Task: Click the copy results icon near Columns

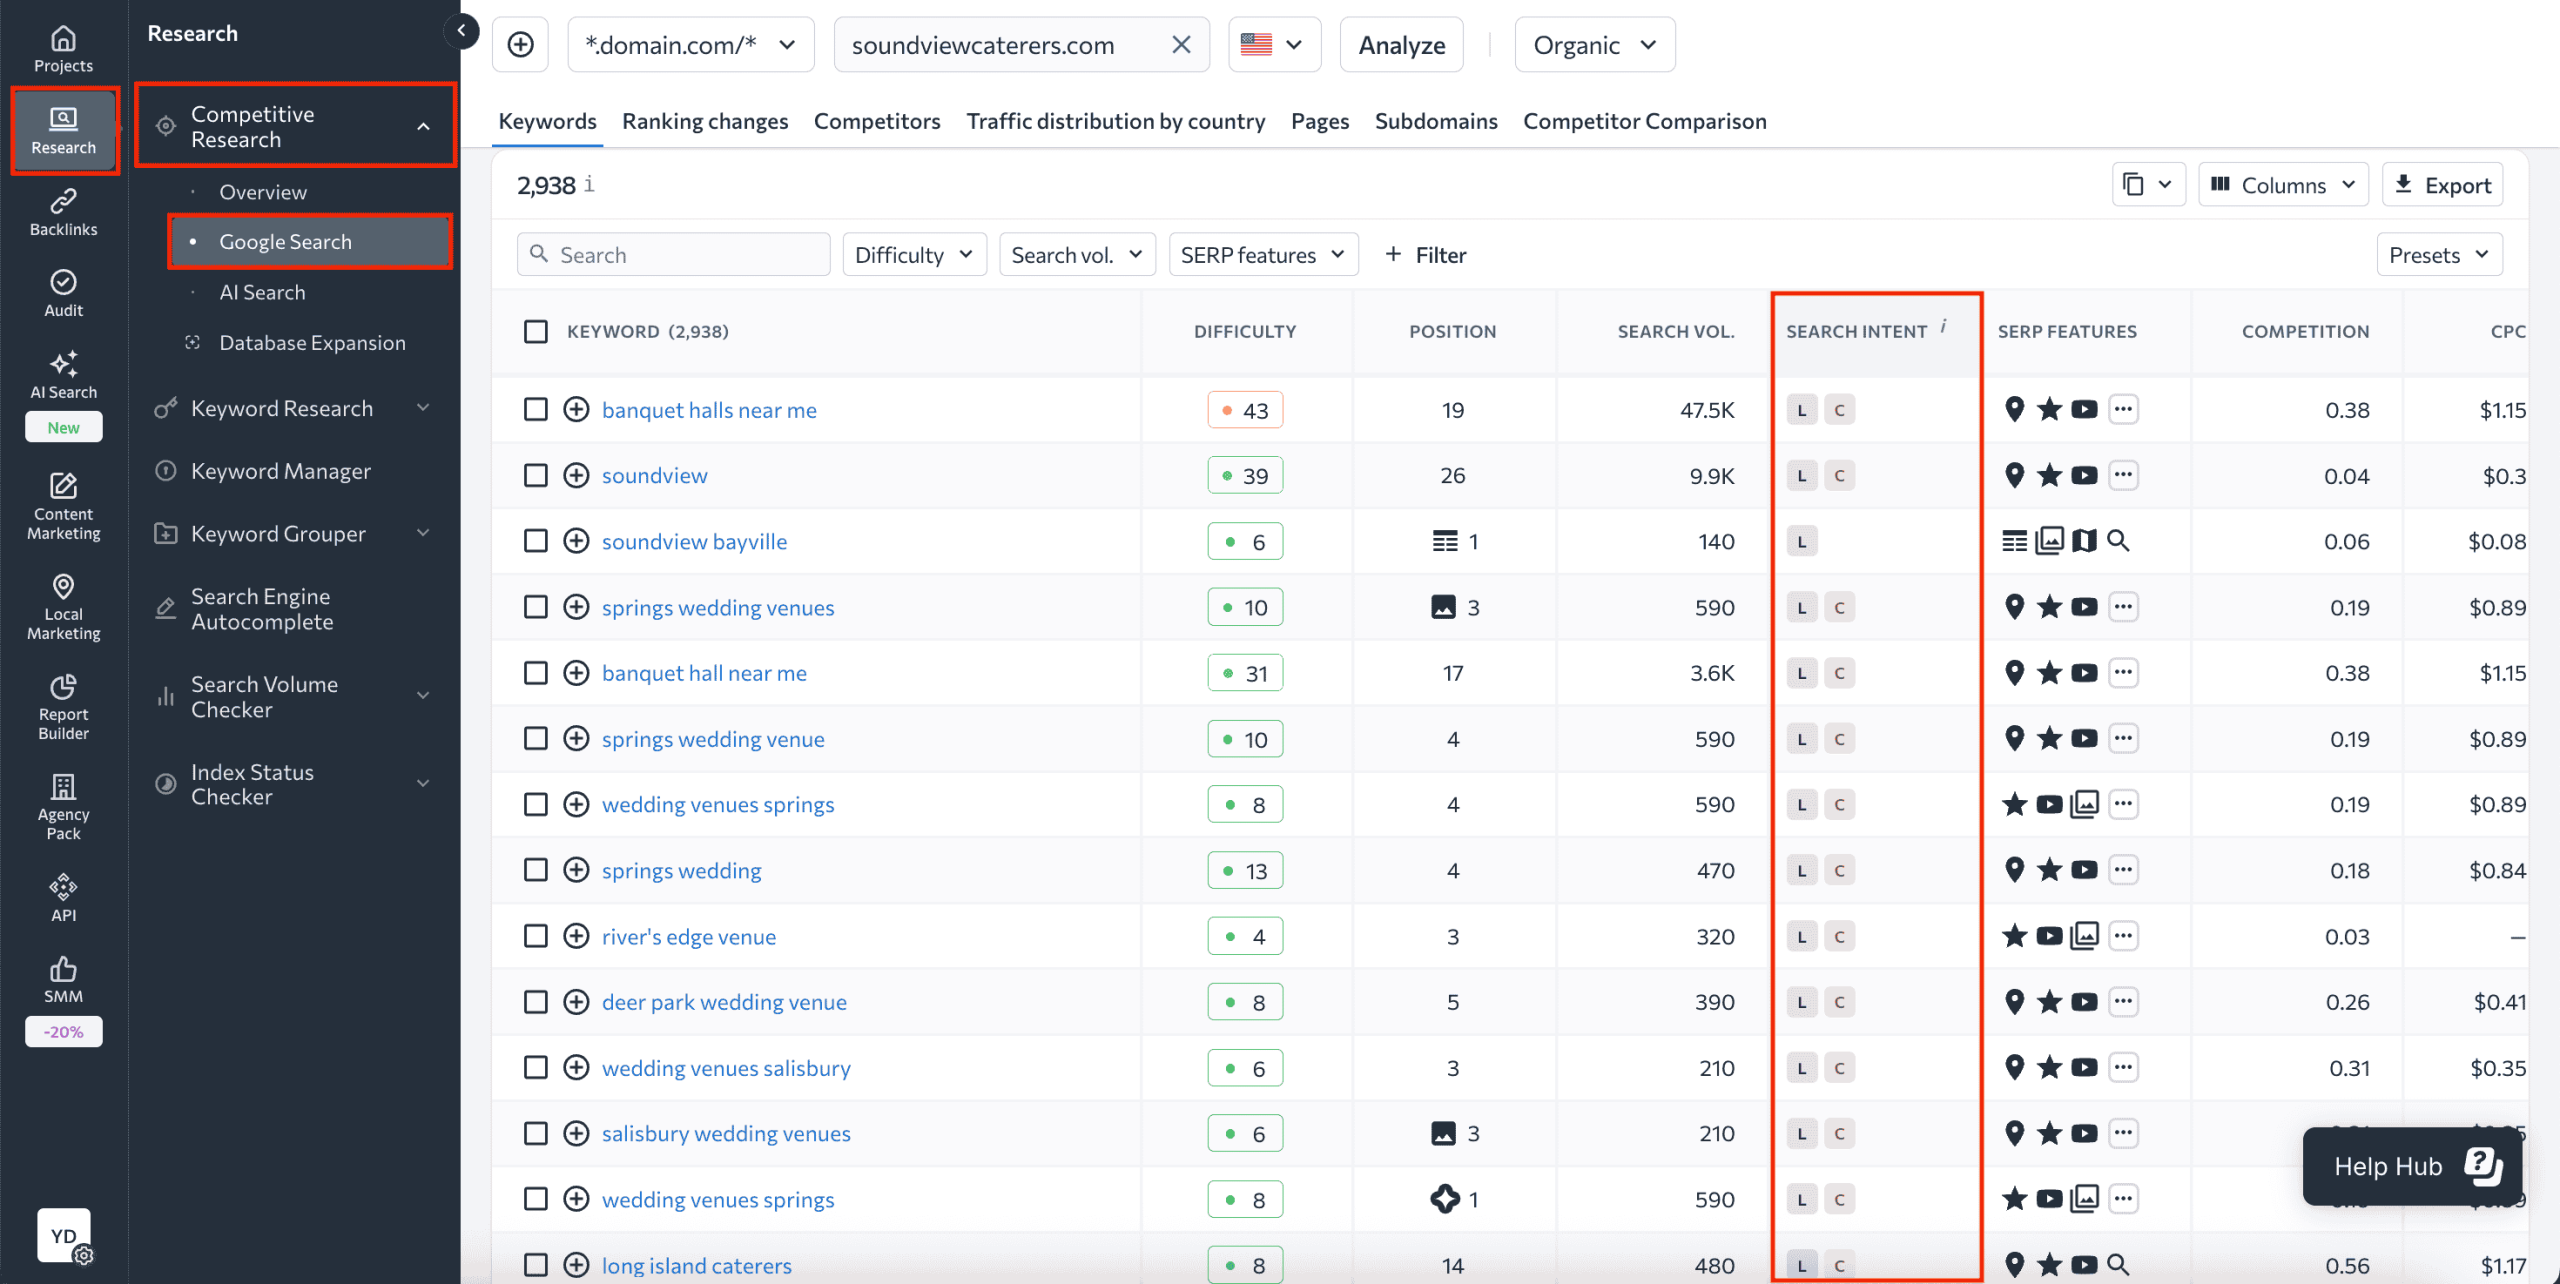Action: (x=2147, y=184)
